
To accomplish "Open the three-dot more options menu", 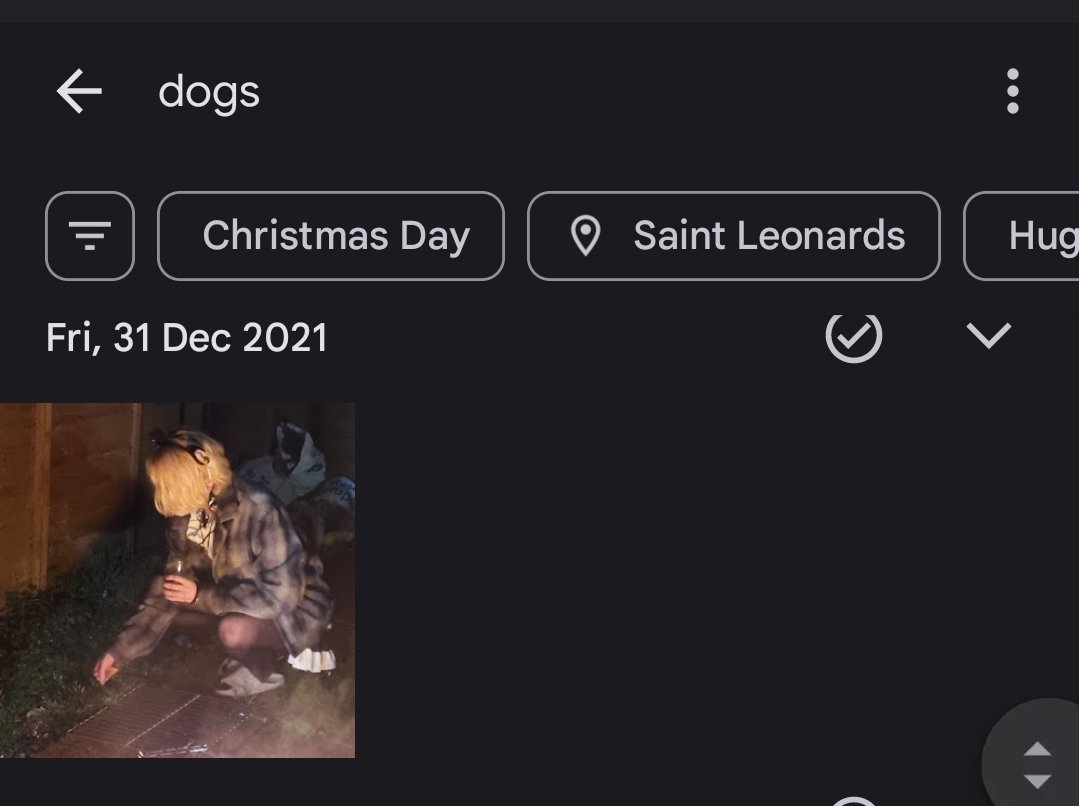I will pyautogui.click(x=1012, y=92).
